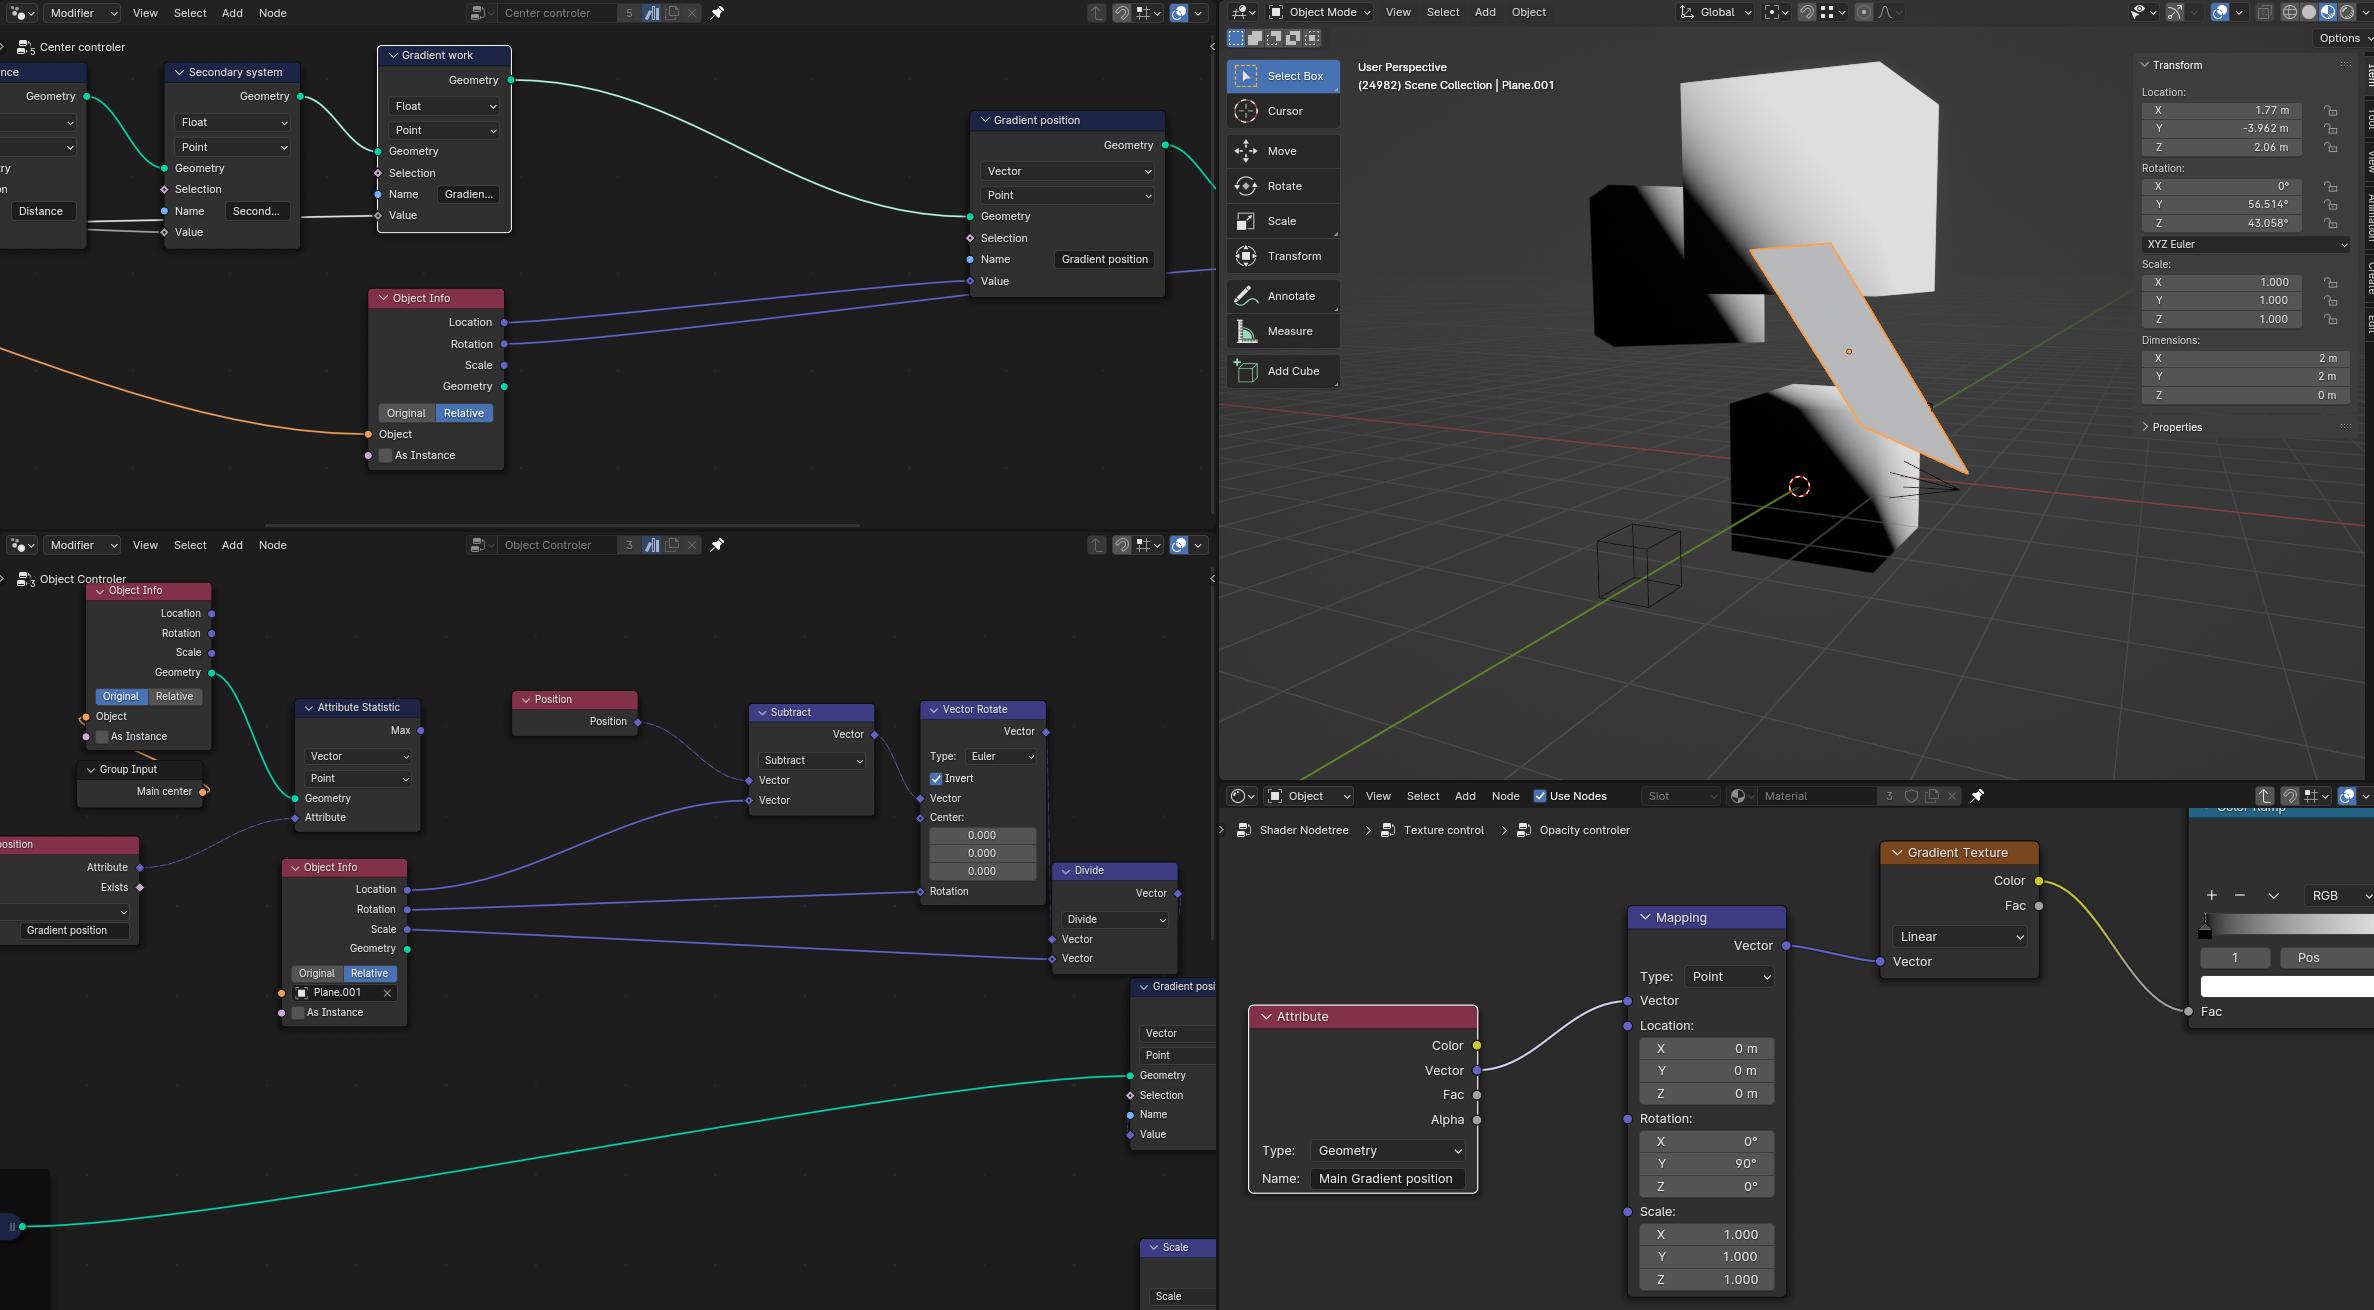The height and width of the screenshot is (1310, 2374).
Task: Click the Object menu in top menu bar
Action: [1527, 13]
